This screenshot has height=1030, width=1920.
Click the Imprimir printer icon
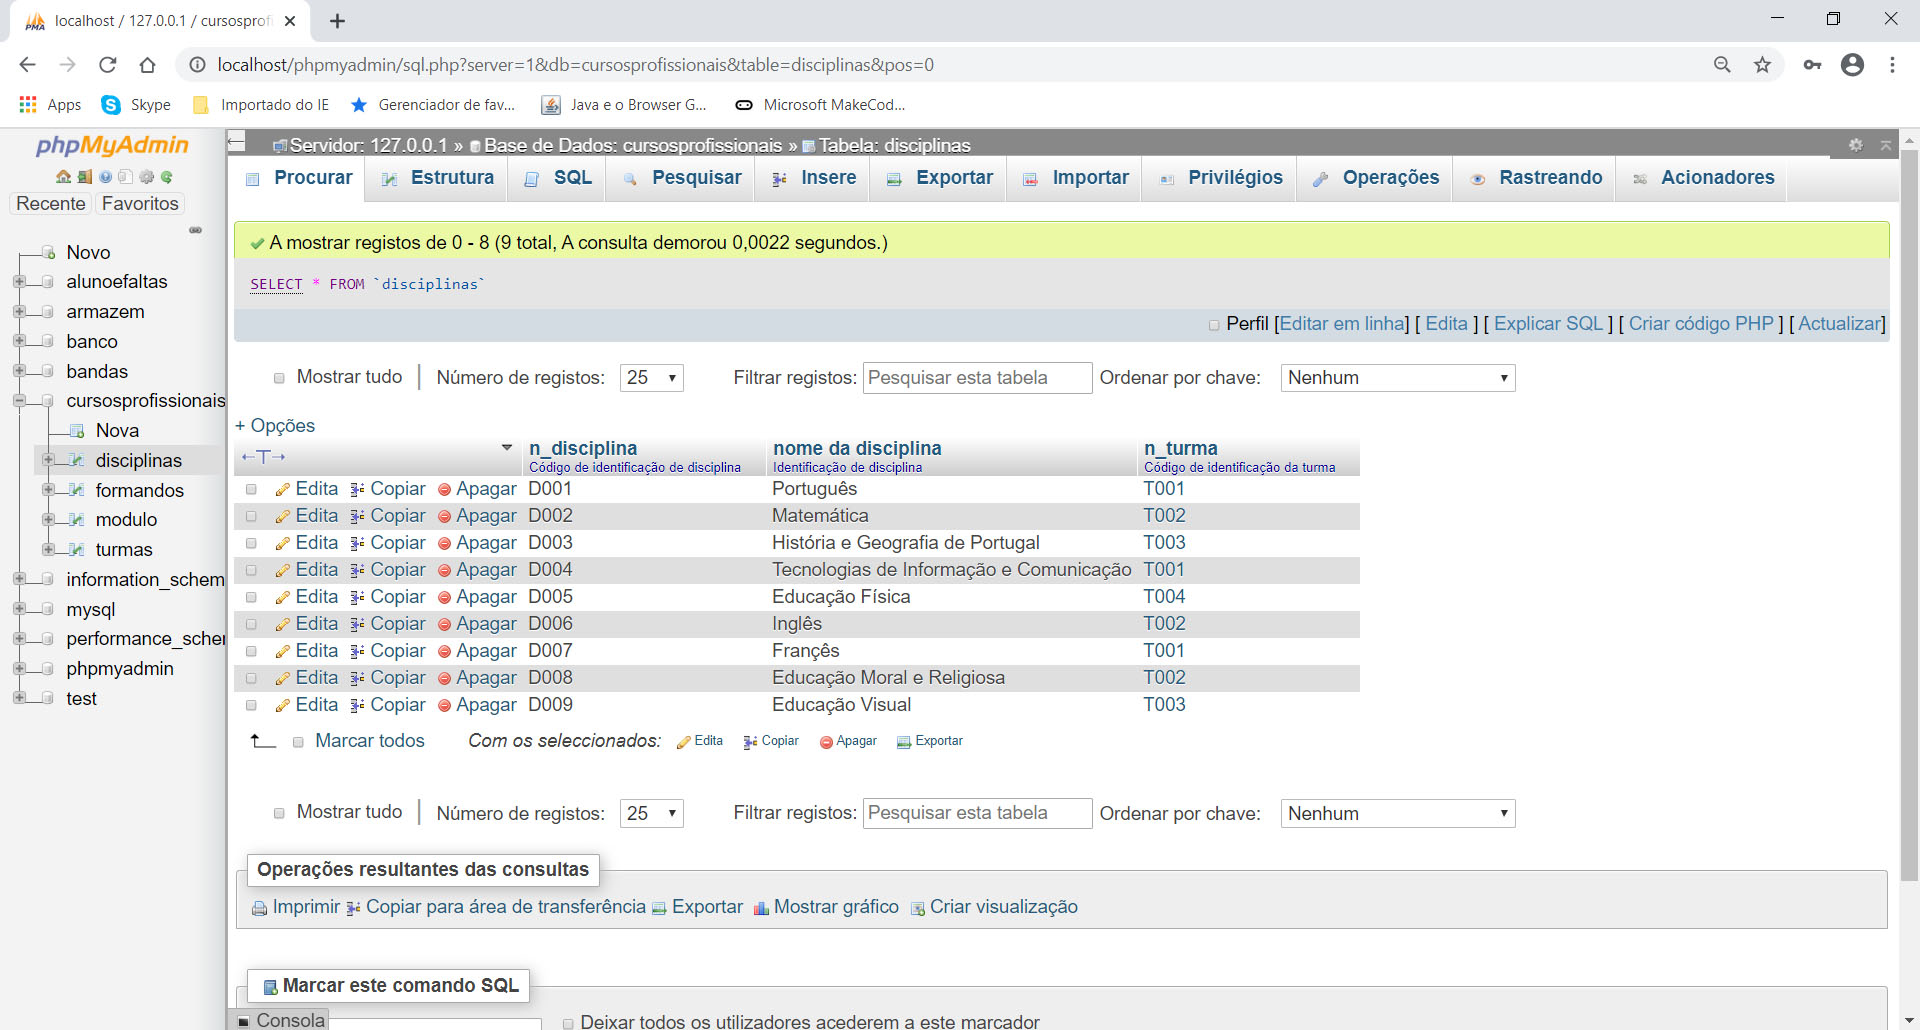pyautogui.click(x=259, y=907)
